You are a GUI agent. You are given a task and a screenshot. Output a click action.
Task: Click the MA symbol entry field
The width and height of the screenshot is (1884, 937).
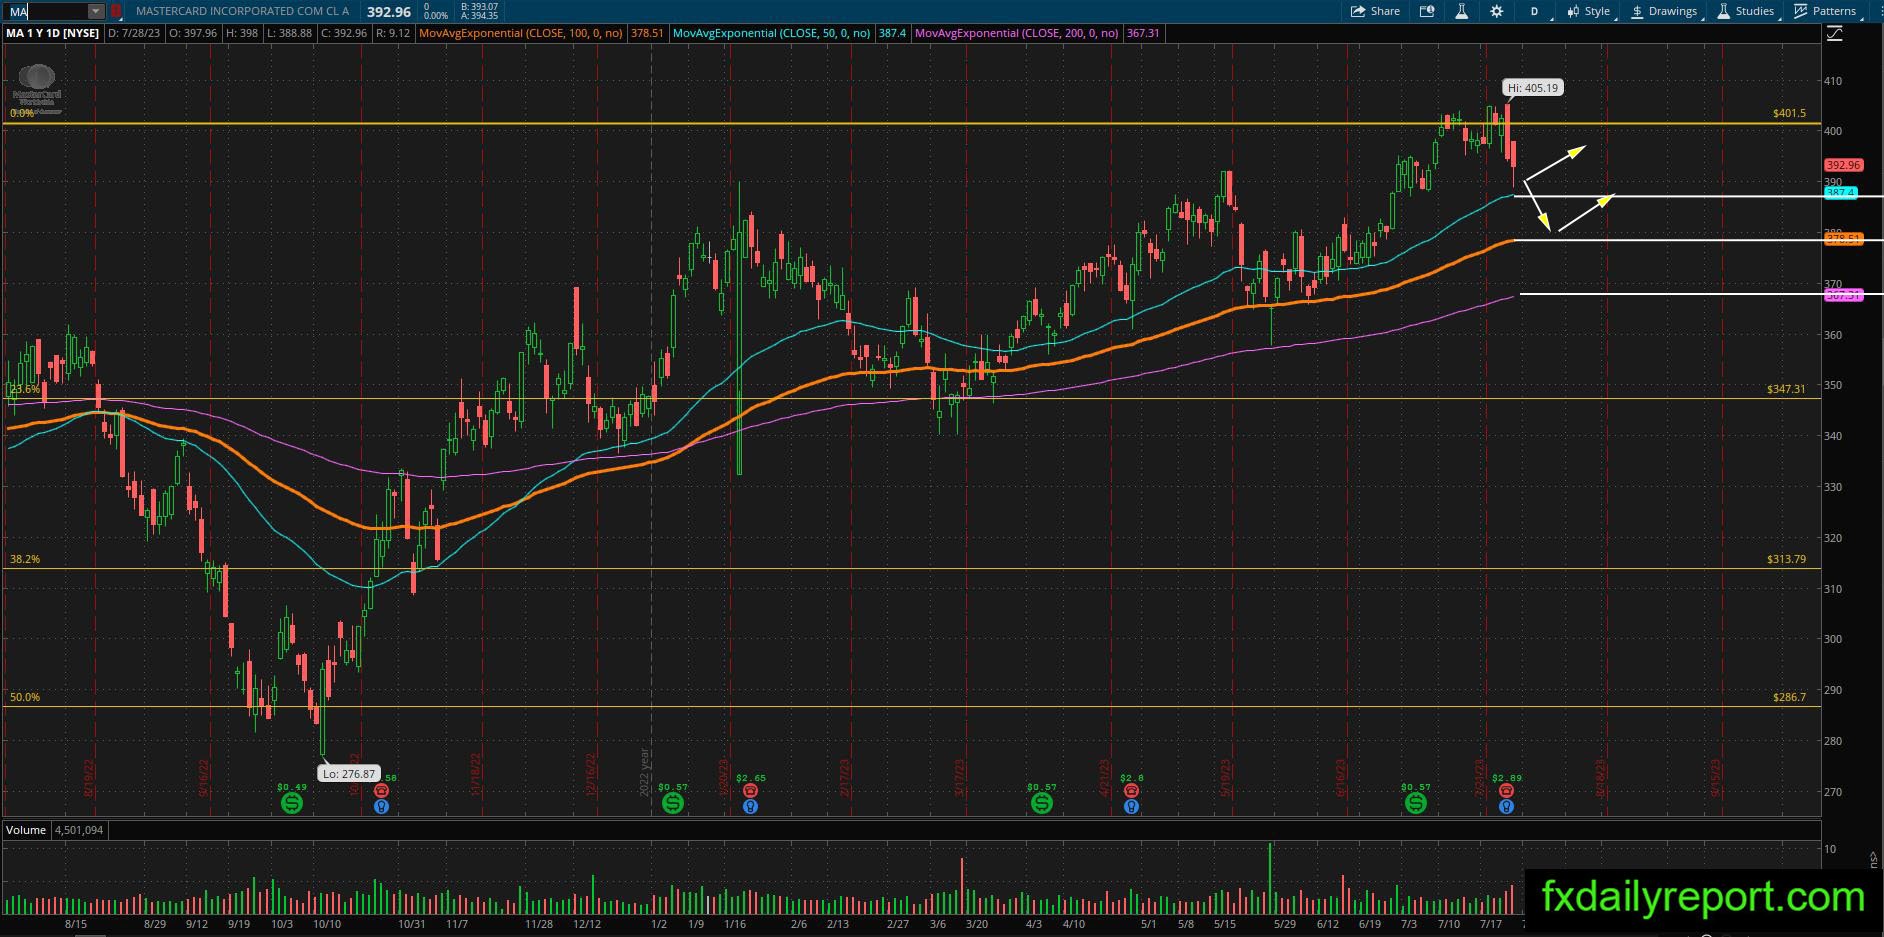[46, 11]
